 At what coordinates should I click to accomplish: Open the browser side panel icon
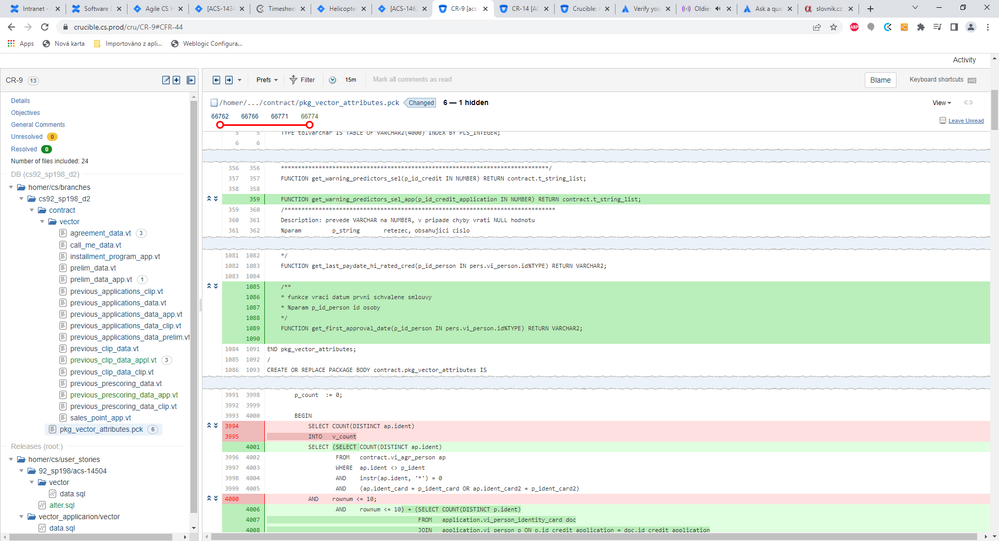point(954,27)
